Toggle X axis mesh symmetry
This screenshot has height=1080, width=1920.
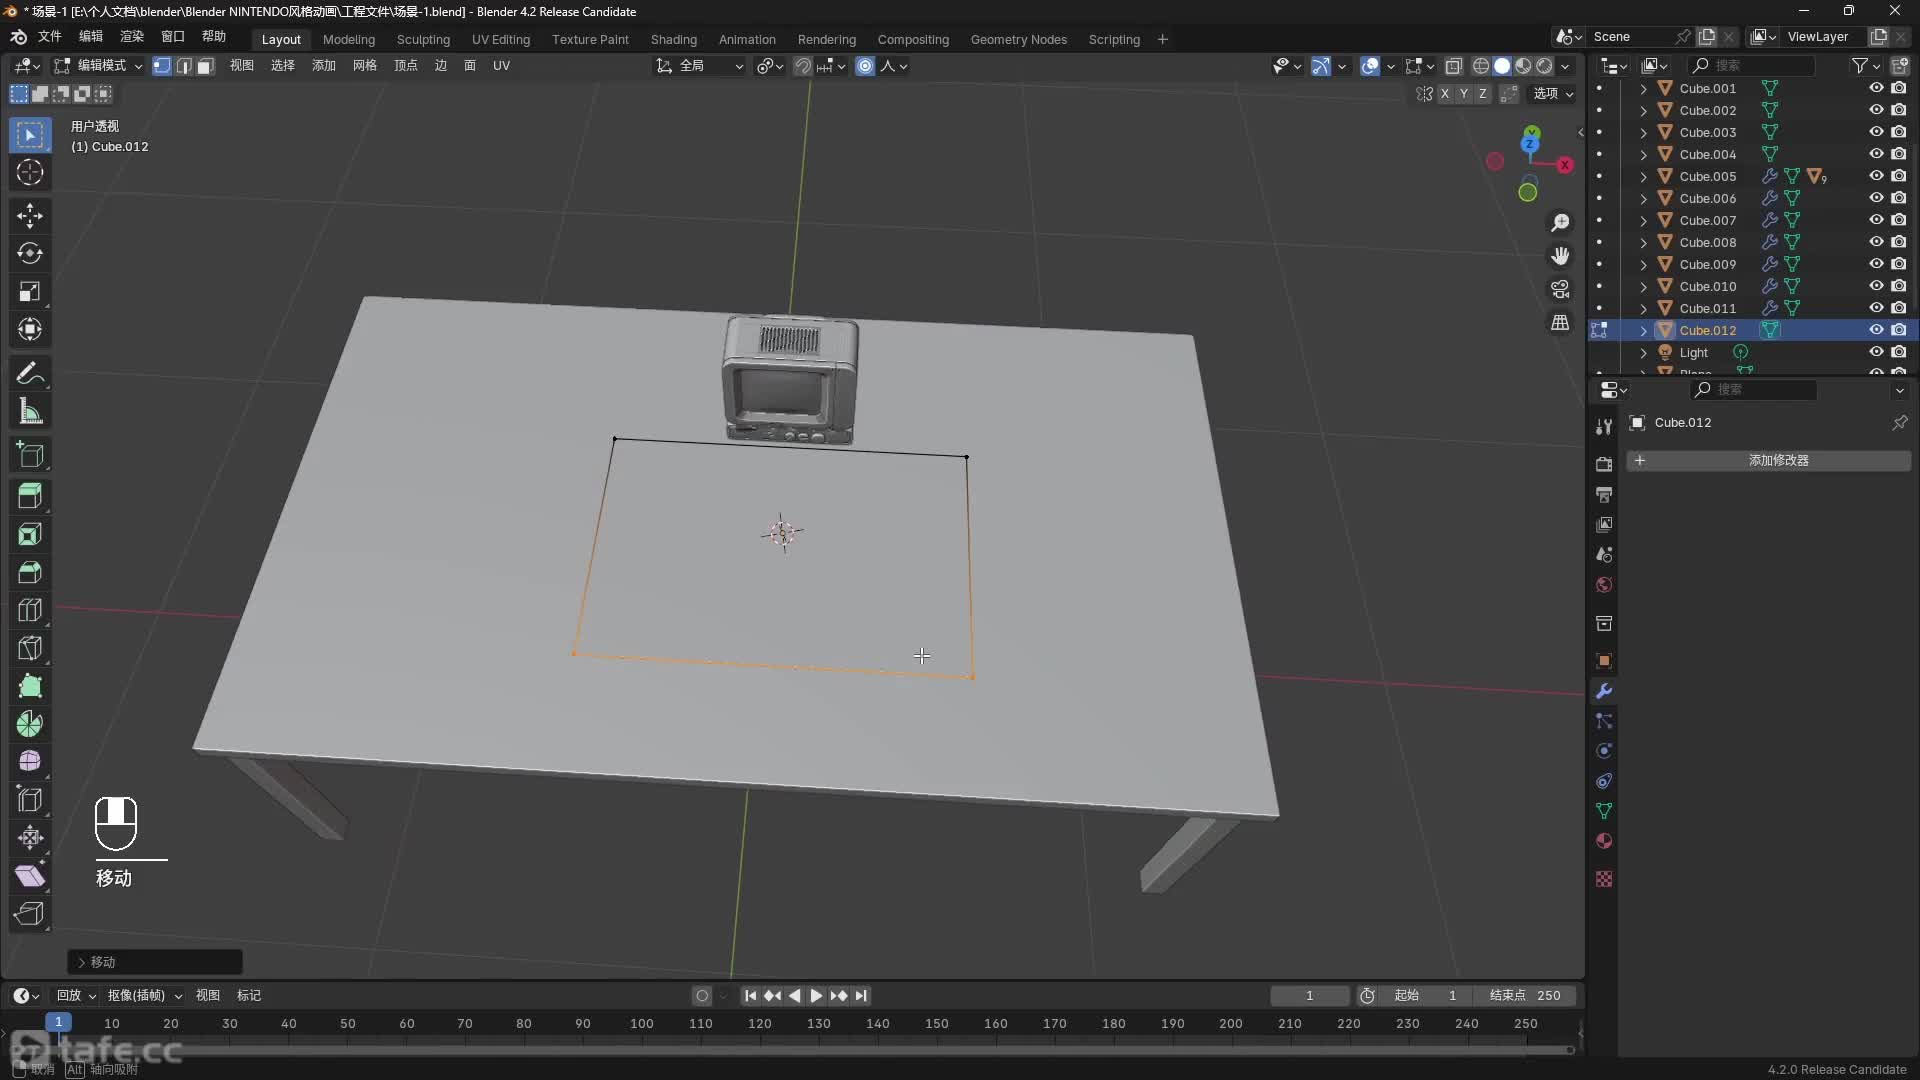[1444, 93]
